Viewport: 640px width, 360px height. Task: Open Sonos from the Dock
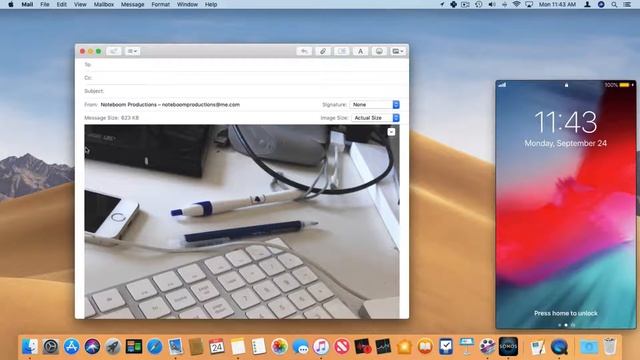[508, 347]
